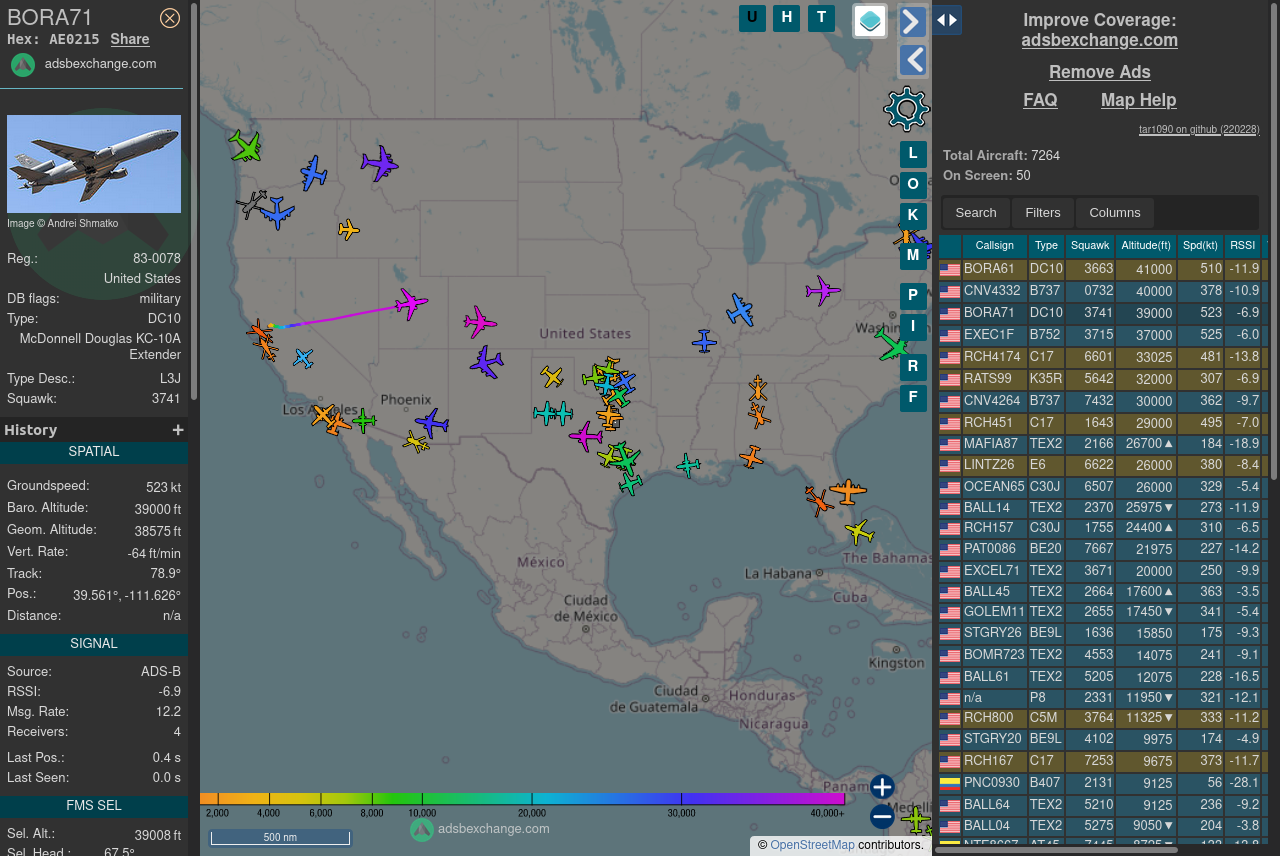Toggle the sidebar width arrows button
1280x856 pixels.
tap(947, 20)
